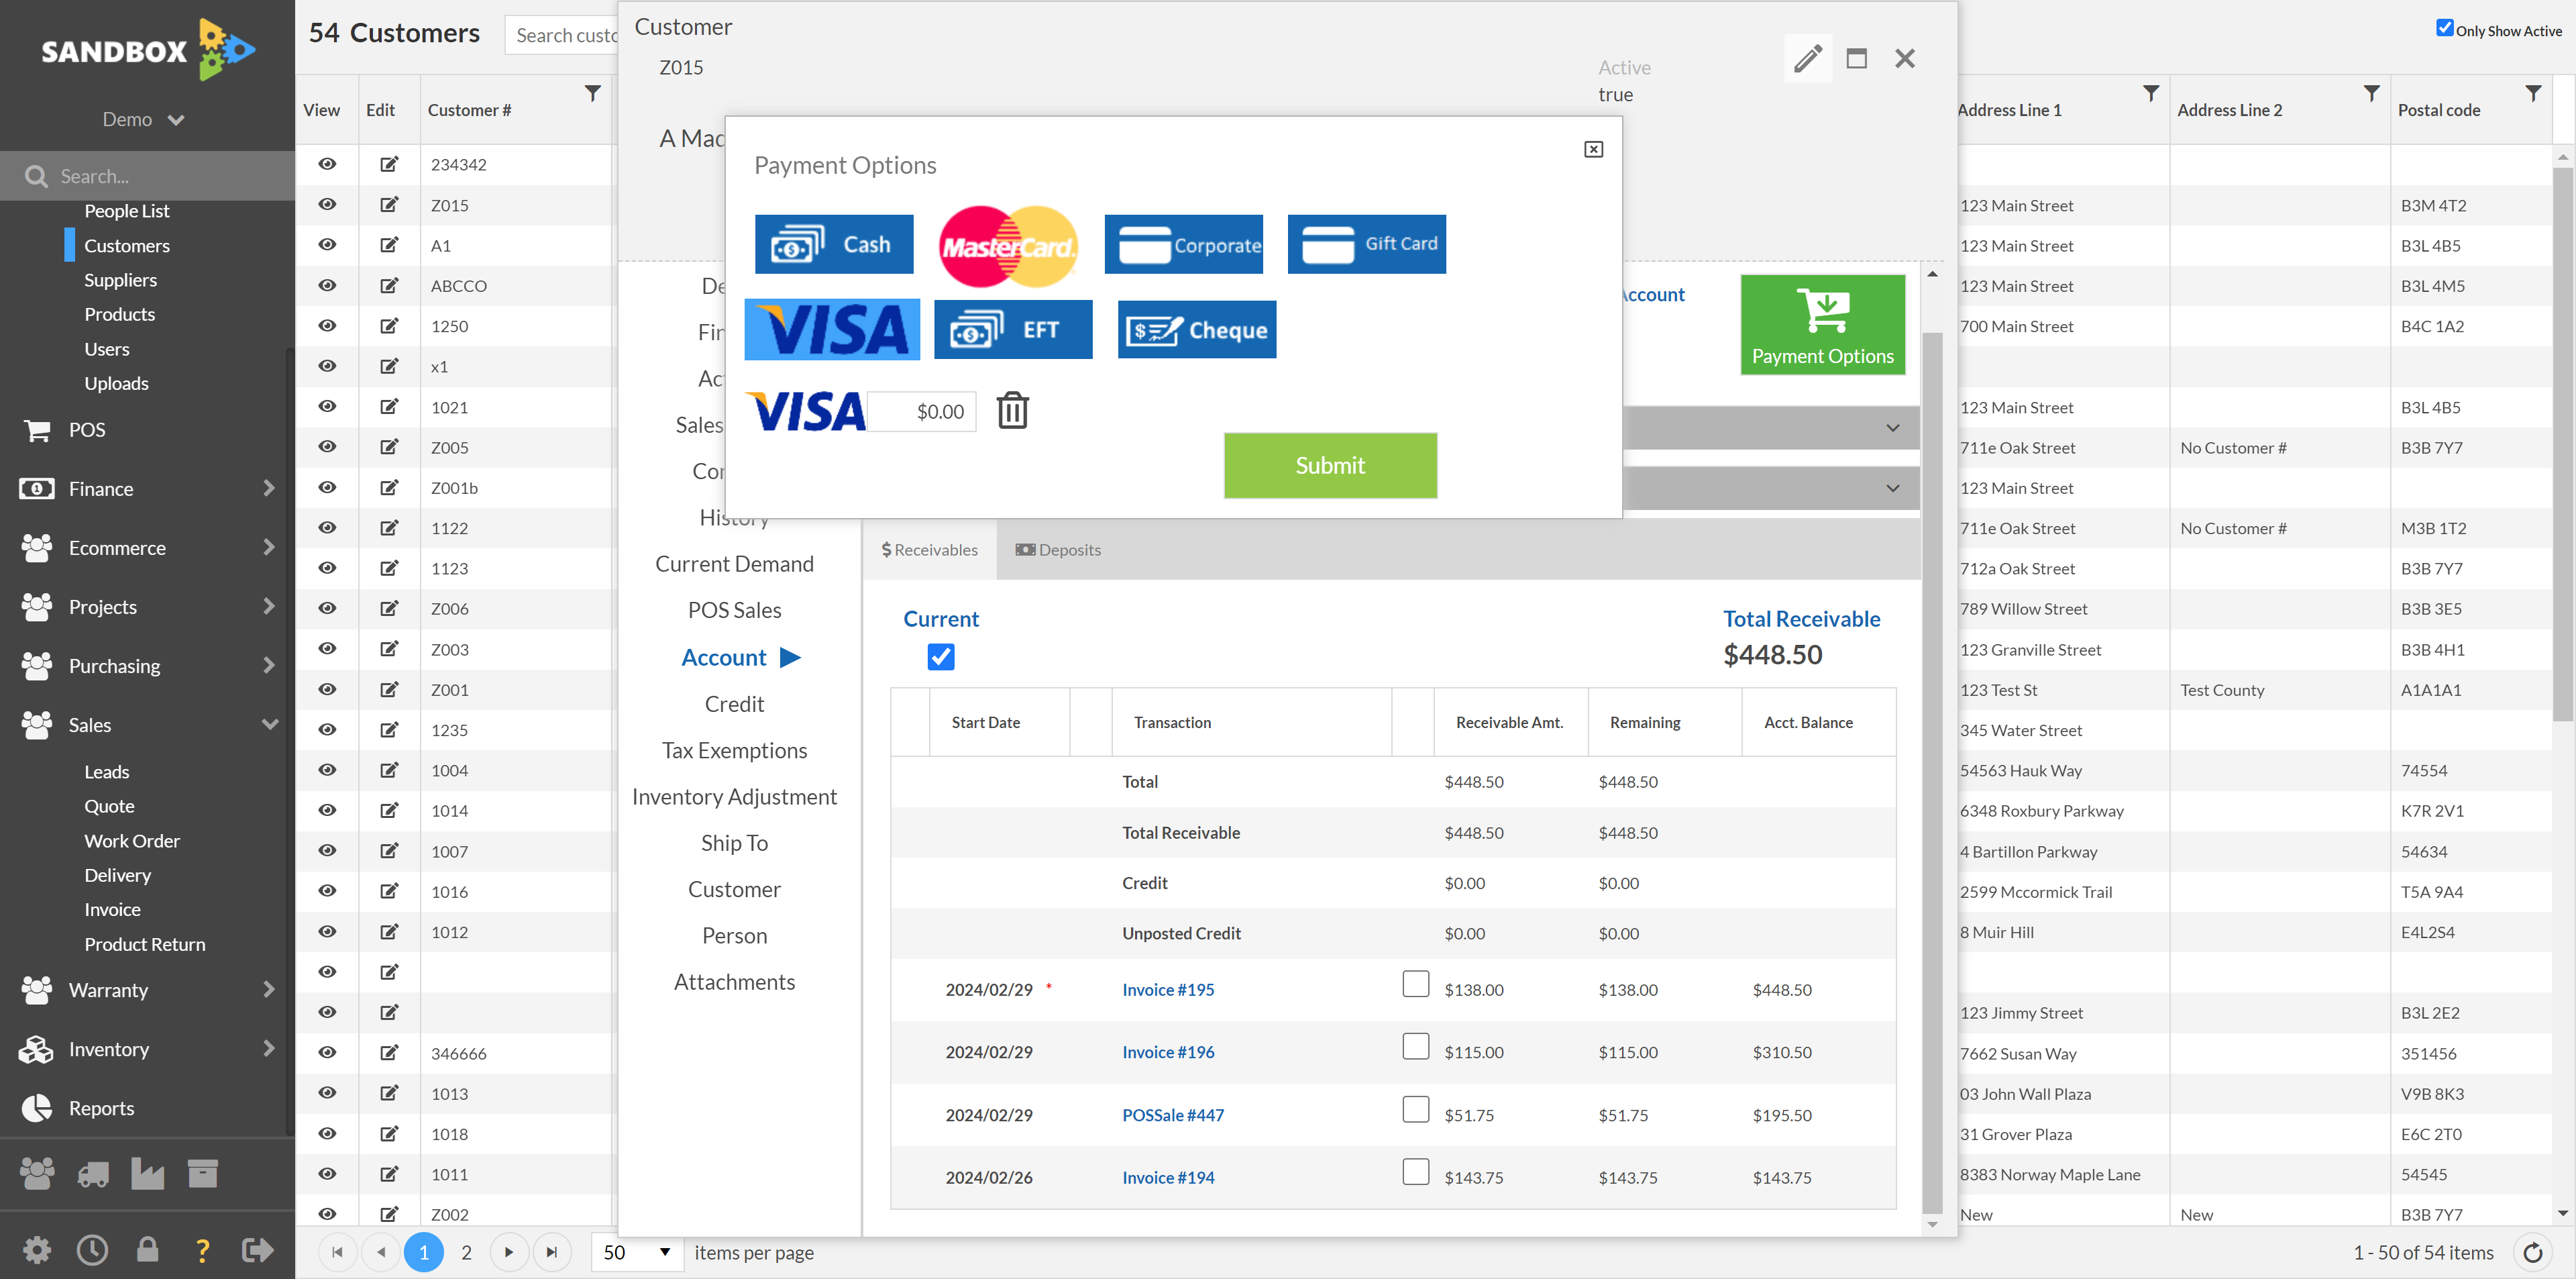The height and width of the screenshot is (1279, 2576).
Task: Click the lock icon in sidebar footer
Action: 147,1249
